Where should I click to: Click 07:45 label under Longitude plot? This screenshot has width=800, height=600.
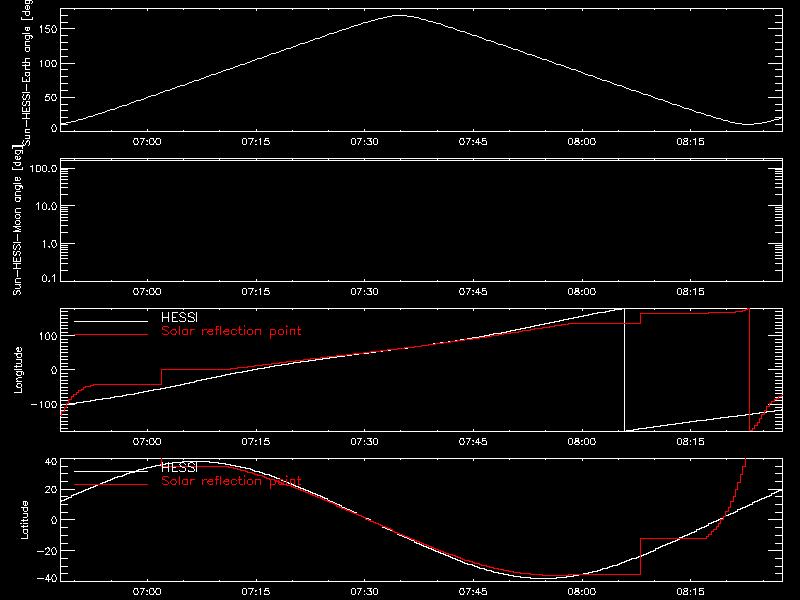click(x=473, y=442)
